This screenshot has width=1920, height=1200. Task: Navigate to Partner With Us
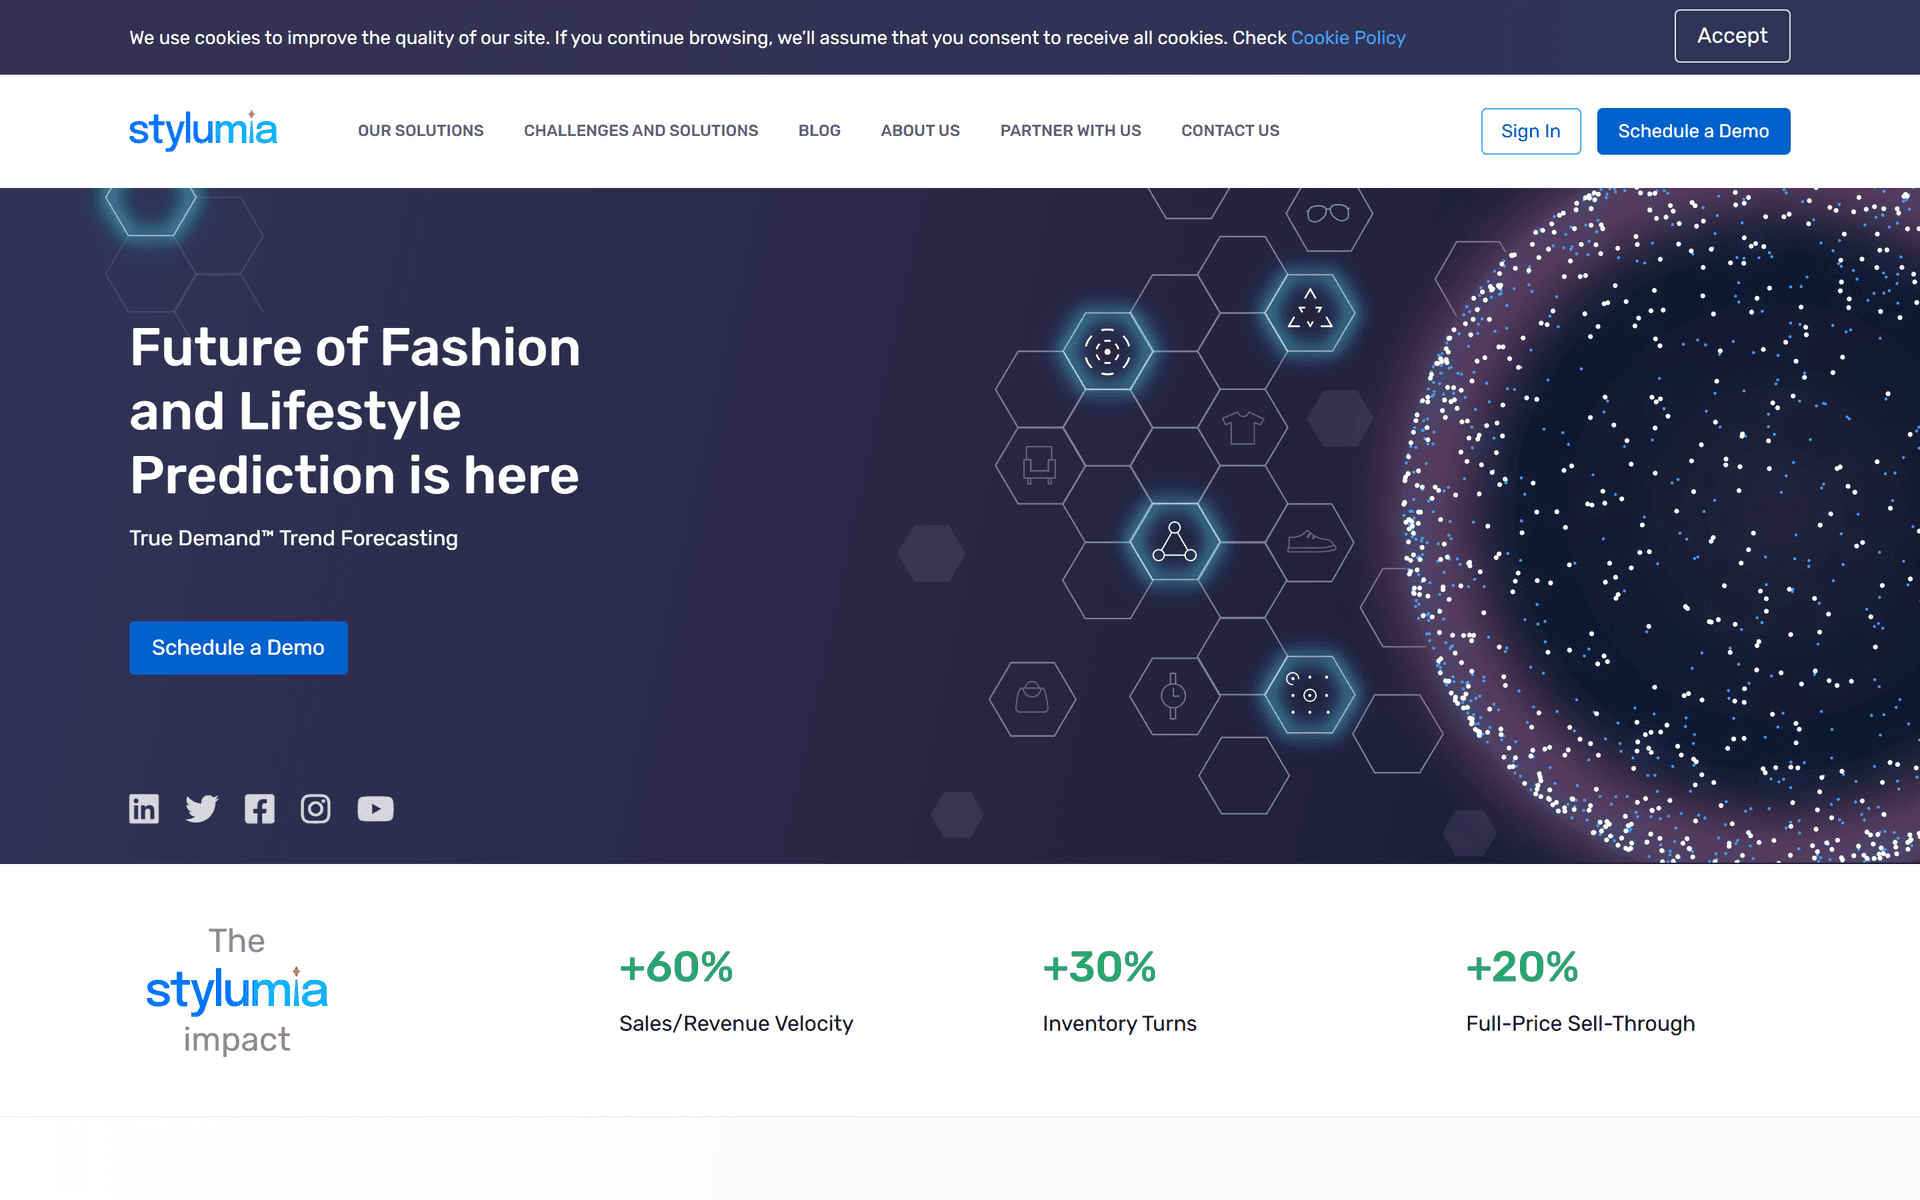coord(1071,131)
